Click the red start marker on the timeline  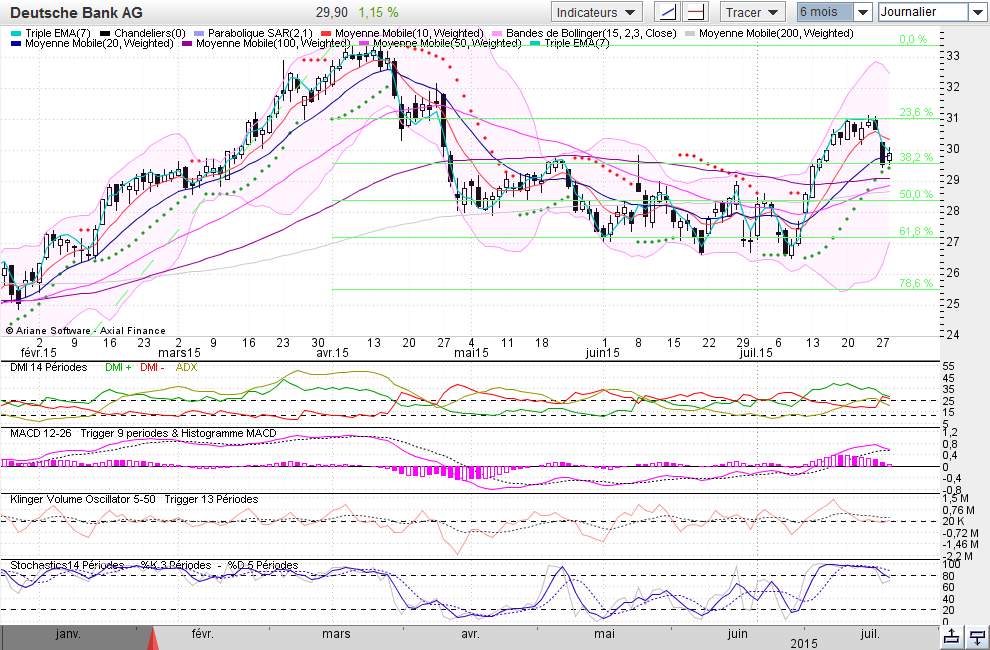tap(152, 638)
